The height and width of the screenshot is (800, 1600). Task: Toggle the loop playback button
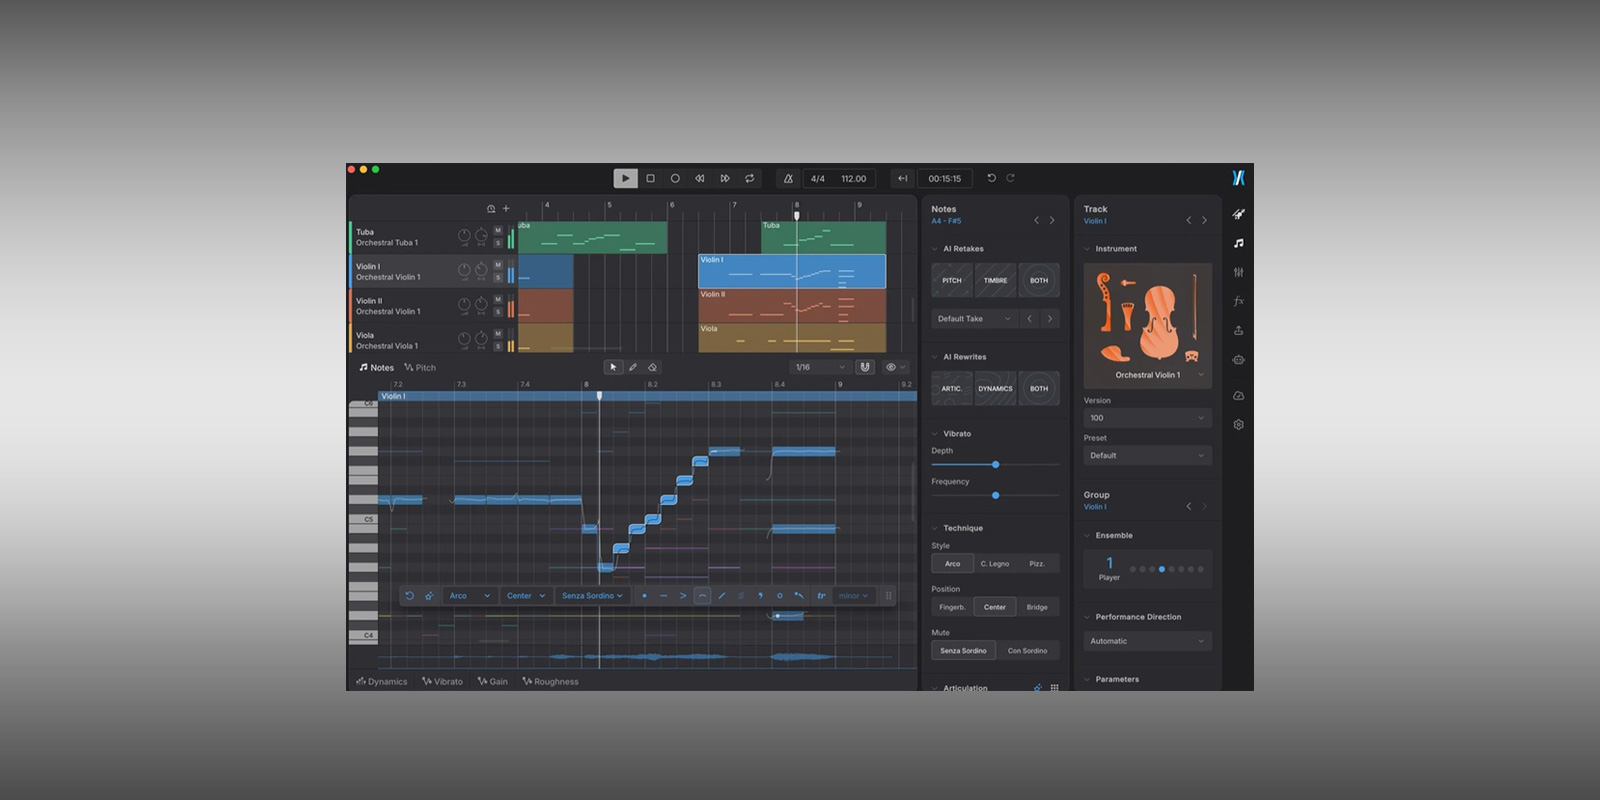pos(749,178)
